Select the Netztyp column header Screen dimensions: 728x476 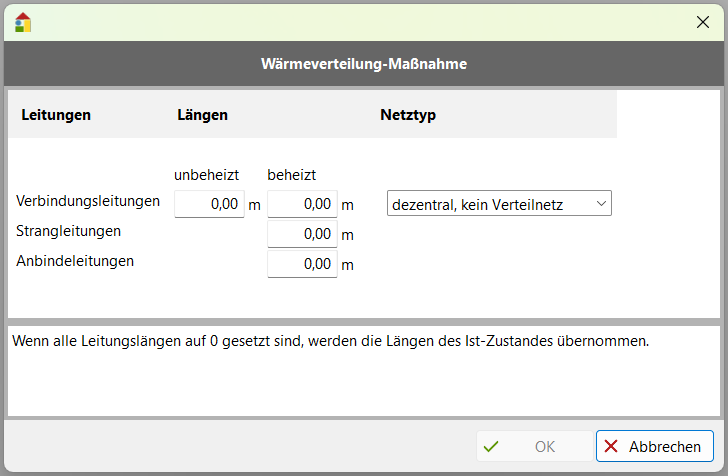tap(408, 115)
